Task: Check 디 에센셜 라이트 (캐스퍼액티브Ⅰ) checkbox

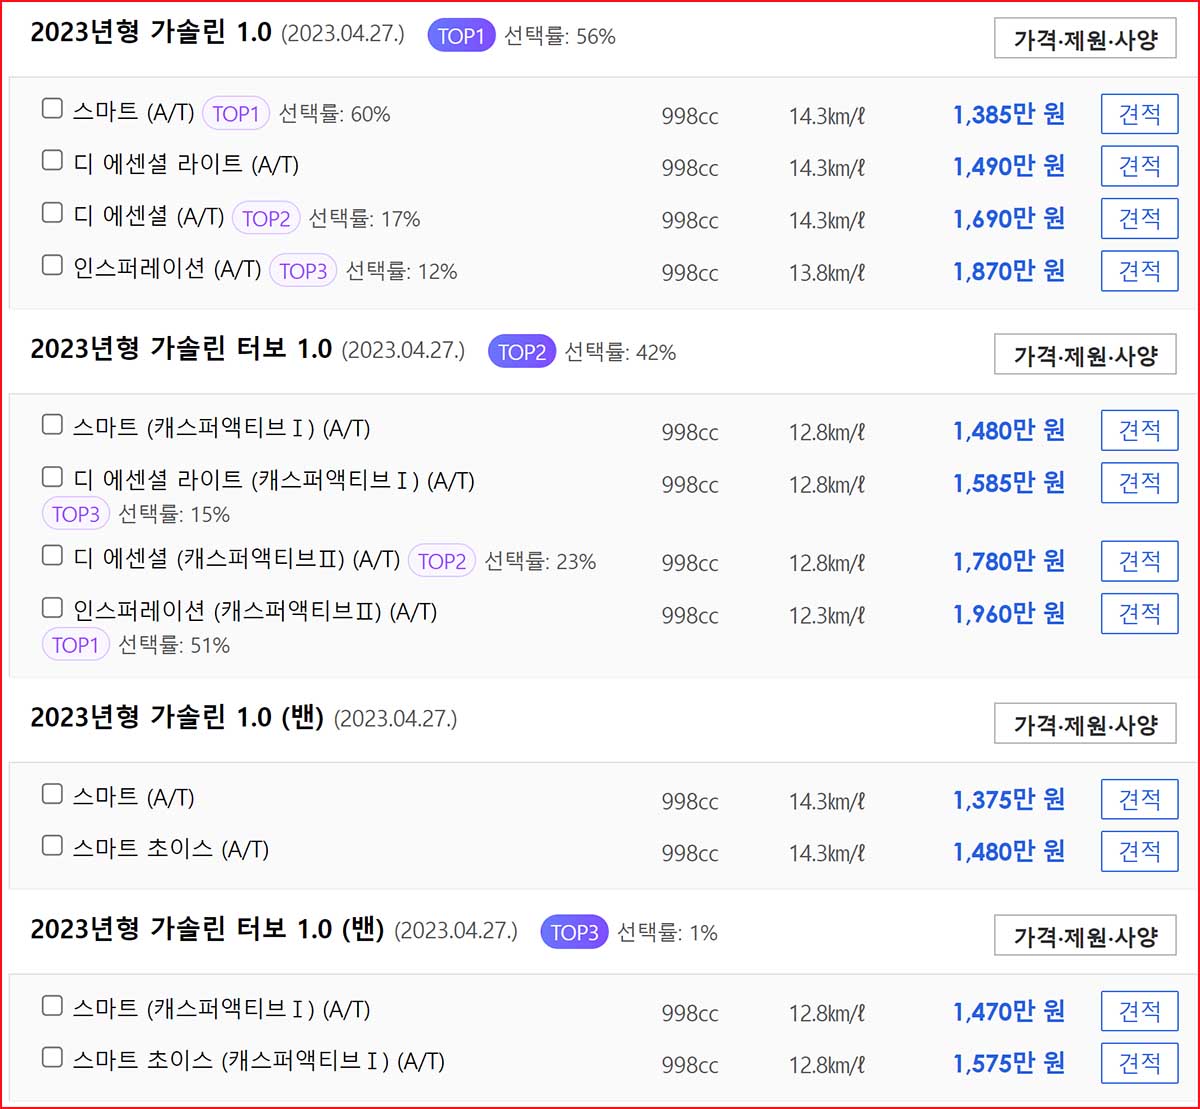Action: [x=52, y=477]
